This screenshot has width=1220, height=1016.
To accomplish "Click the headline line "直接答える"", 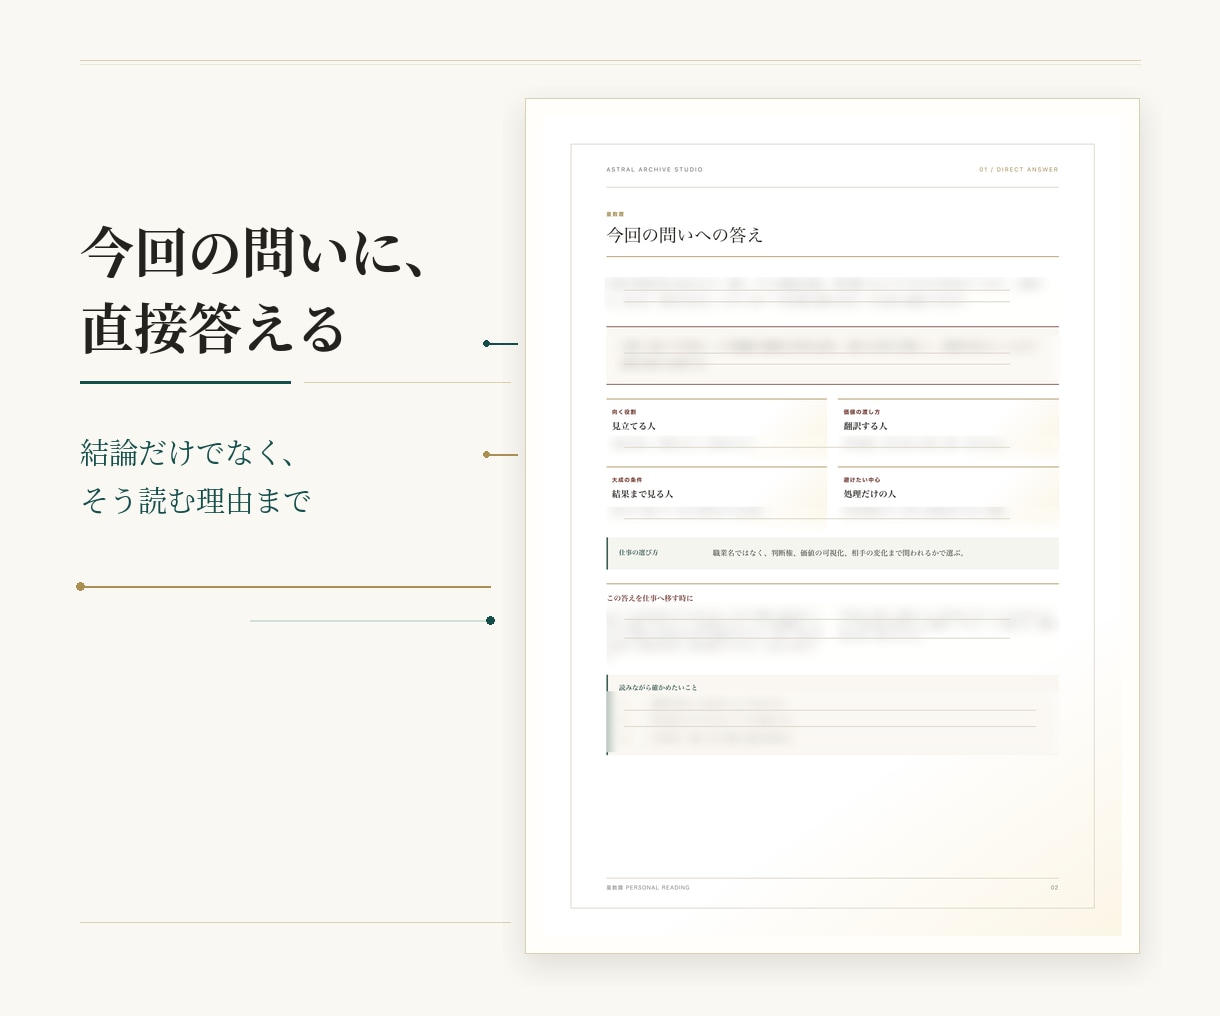I will coord(213,330).
